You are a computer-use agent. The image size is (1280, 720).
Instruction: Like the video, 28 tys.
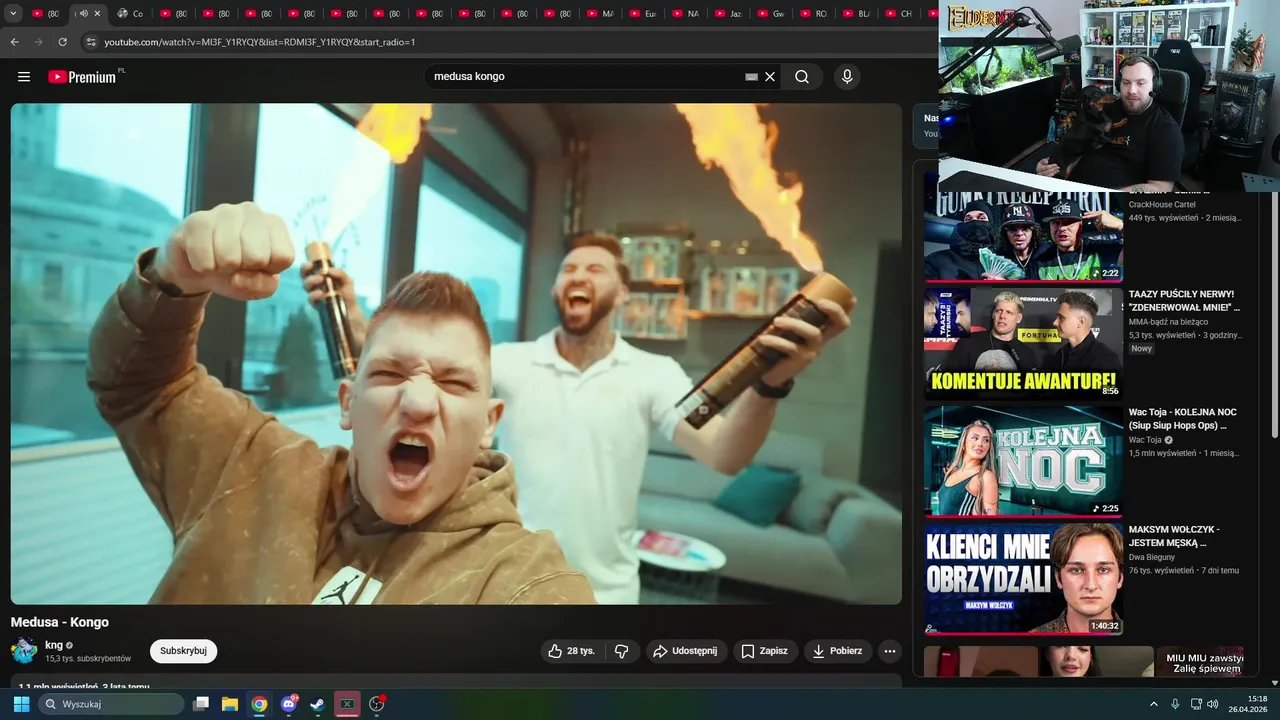(x=571, y=651)
